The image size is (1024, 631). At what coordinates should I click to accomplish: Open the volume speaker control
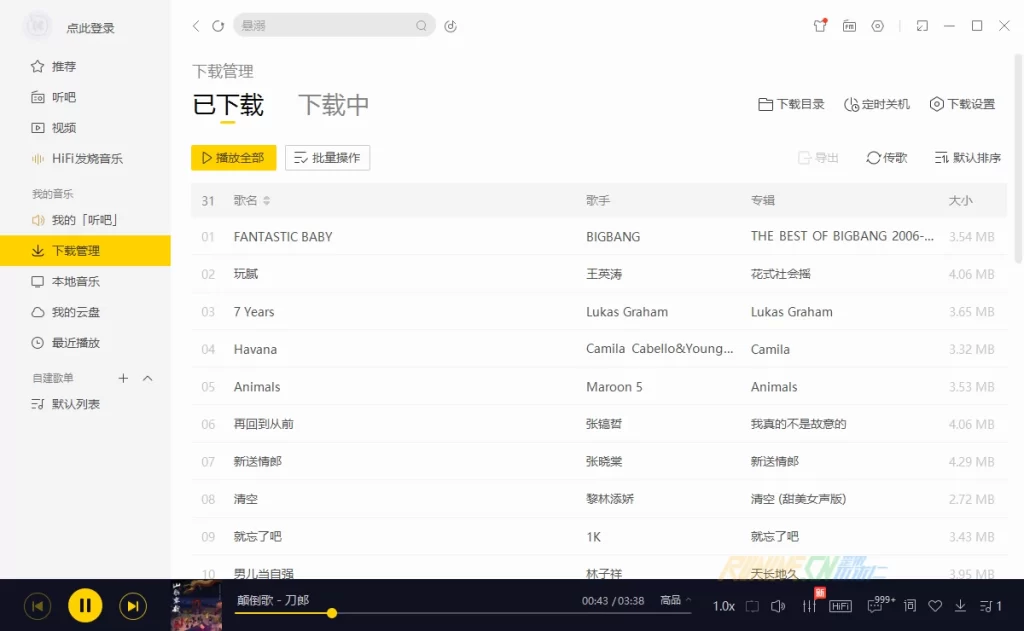pyautogui.click(x=780, y=606)
